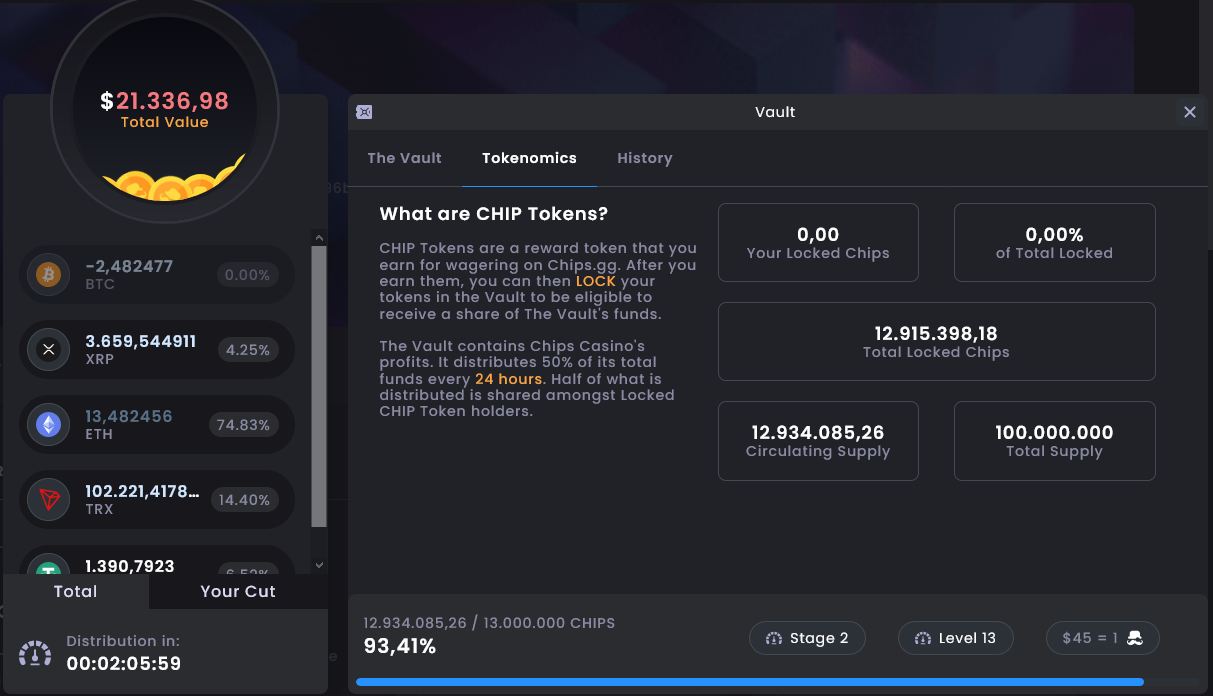The width and height of the screenshot is (1213, 696).
Task: Click the gauge icon in the Stage 2 pill
Action: pyautogui.click(x=773, y=638)
